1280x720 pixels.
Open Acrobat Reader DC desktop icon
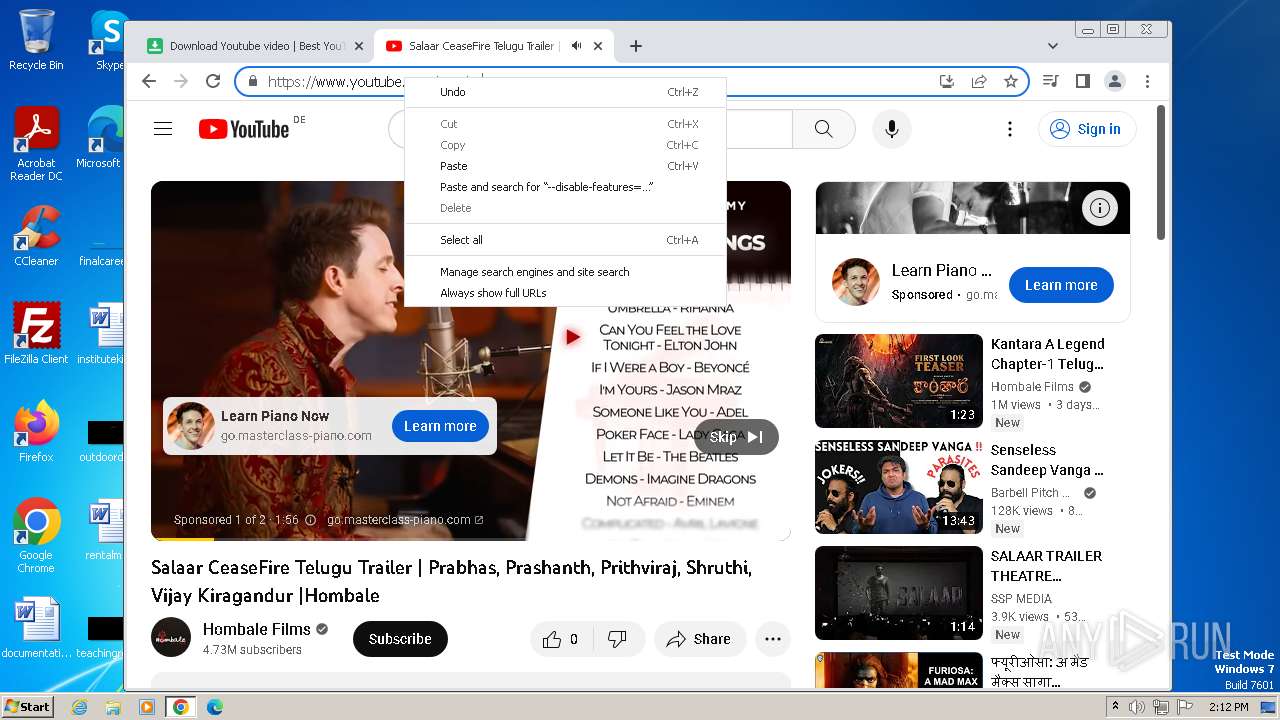(36, 144)
